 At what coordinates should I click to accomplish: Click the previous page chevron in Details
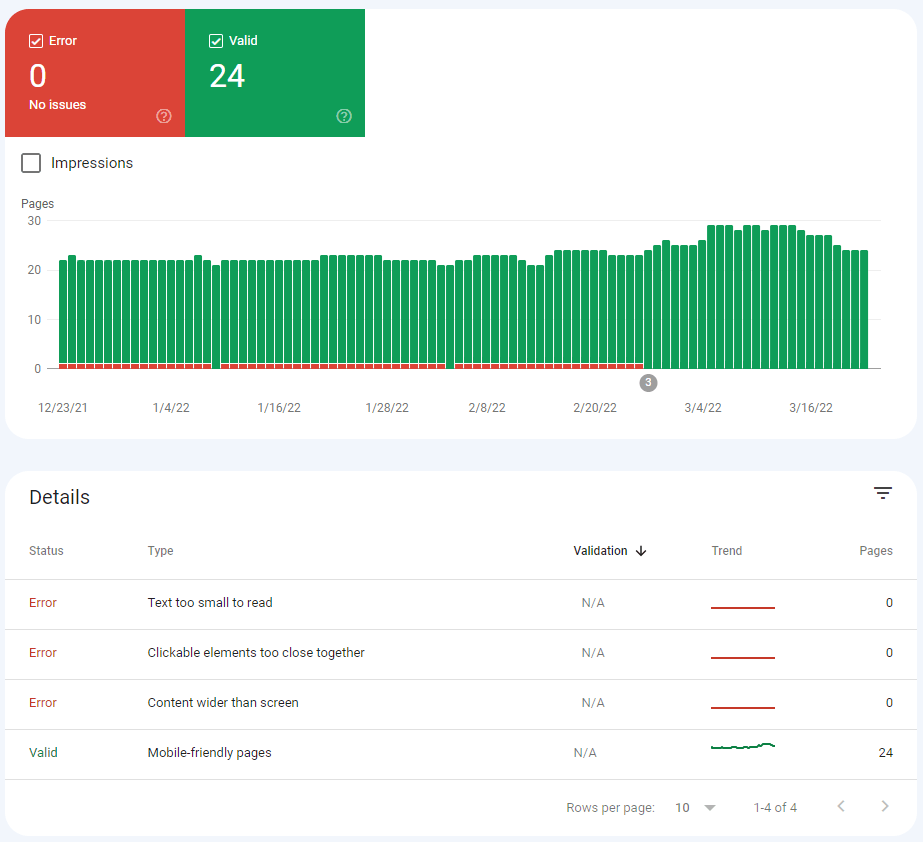pos(840,806)
